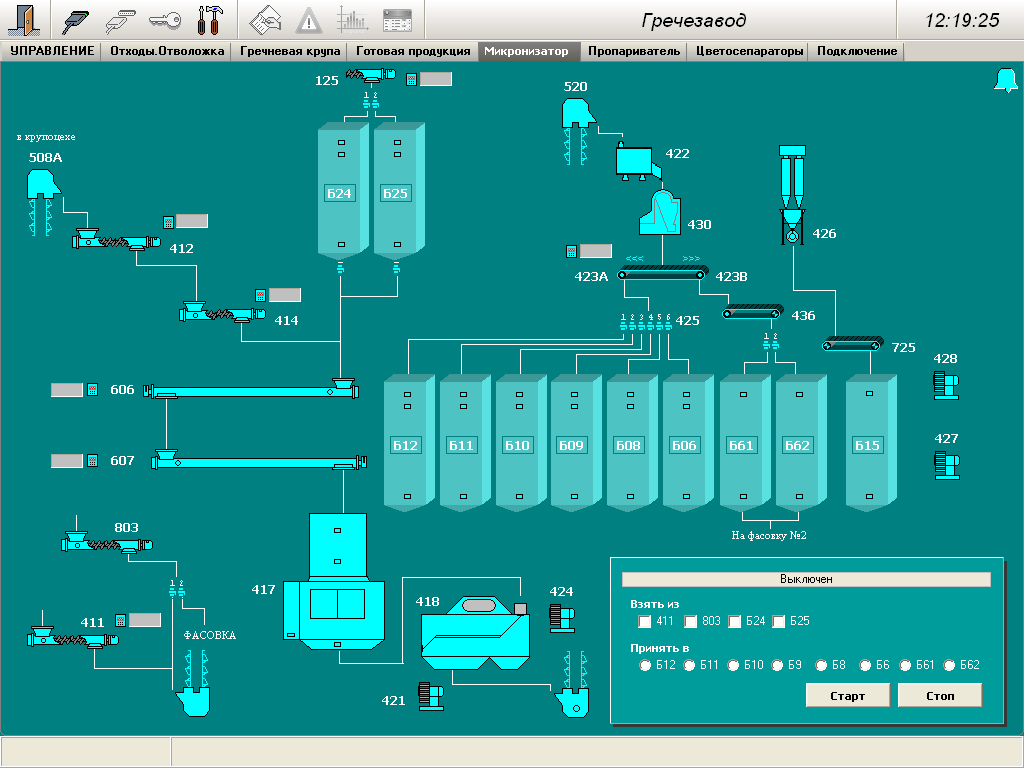
Task: Open the screwdriver and hammer settings
Action: pos(210,20)
